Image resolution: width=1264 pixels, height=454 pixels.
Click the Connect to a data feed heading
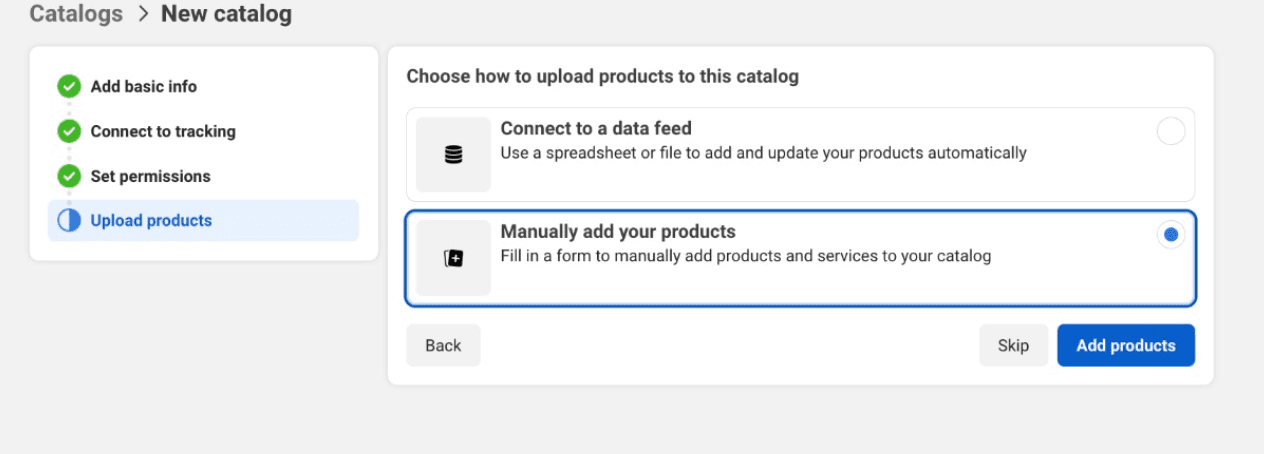coord(596,128)
